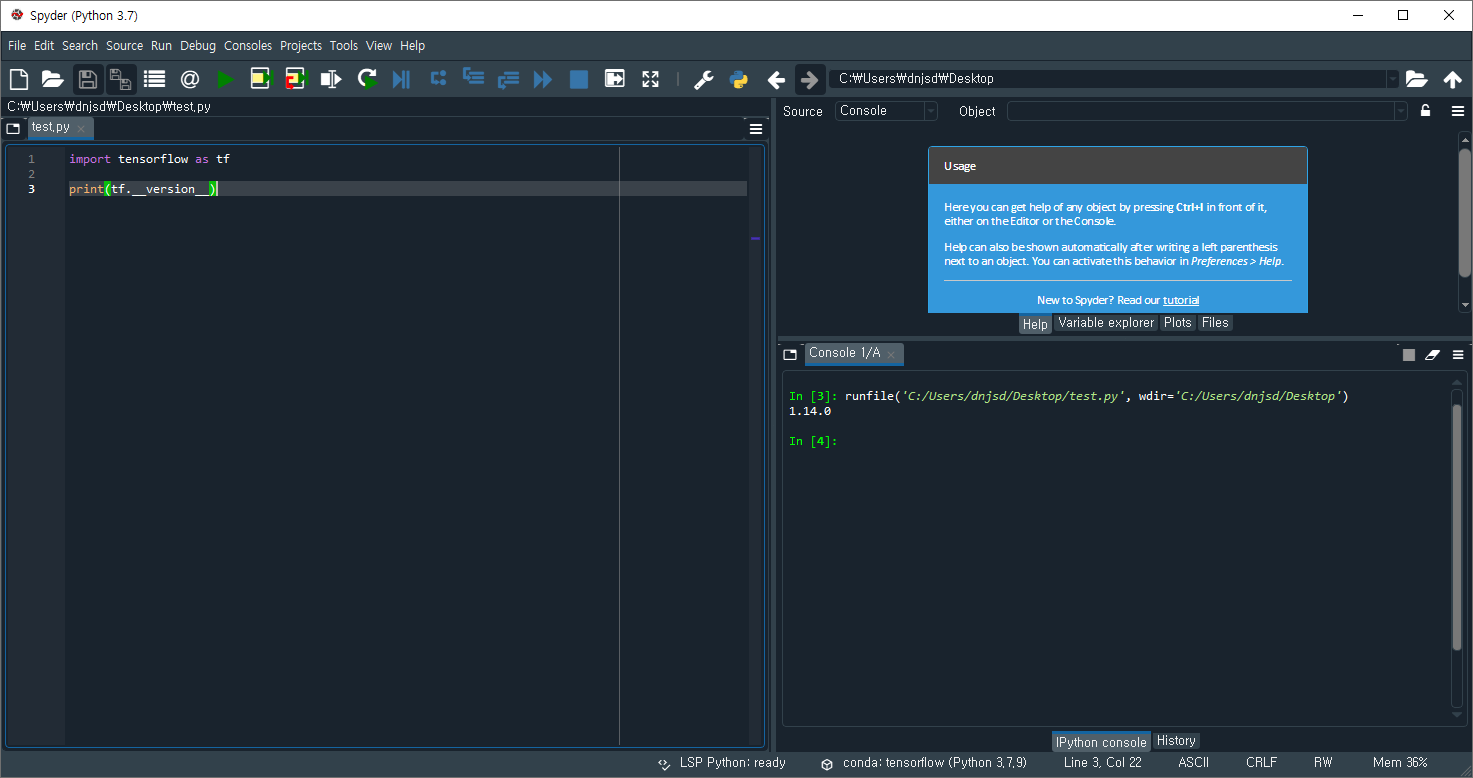Interrupt the kernel stop icon
This screenshot has width=1473, height=778.
coord(1409,354)
